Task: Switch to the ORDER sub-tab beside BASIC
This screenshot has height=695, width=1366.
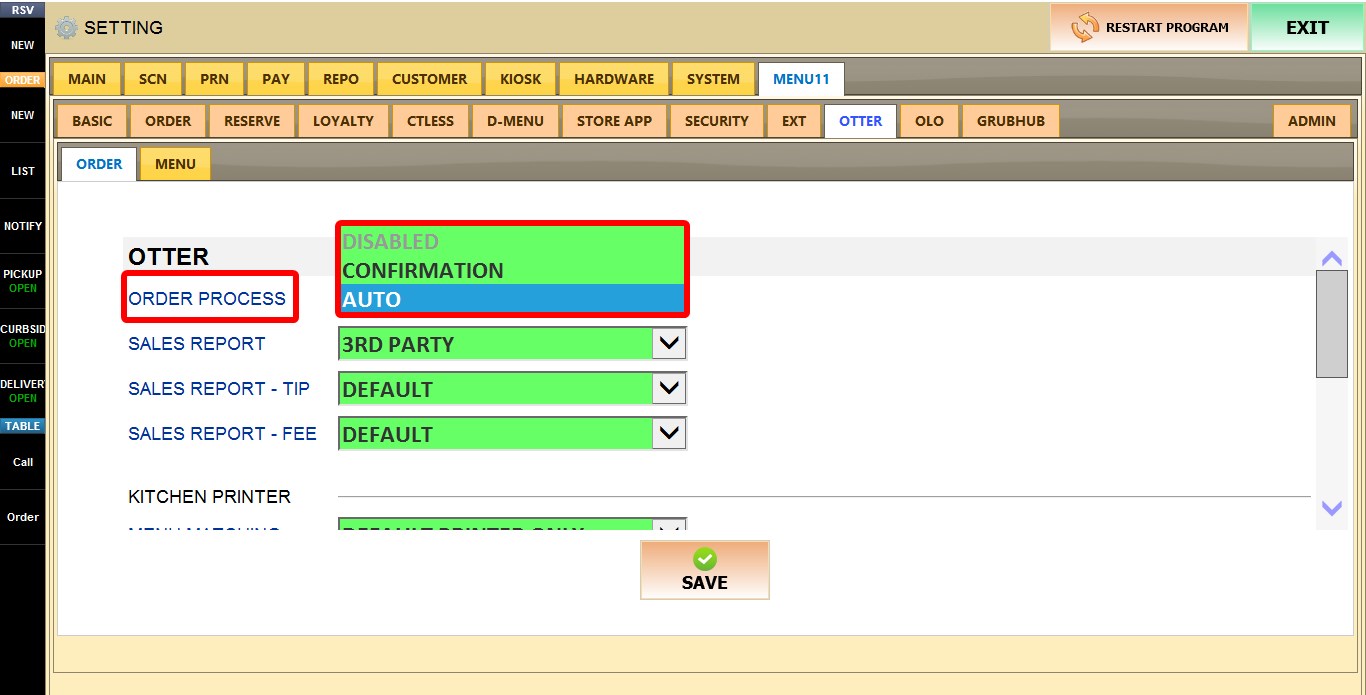Action: click(168, 121)
